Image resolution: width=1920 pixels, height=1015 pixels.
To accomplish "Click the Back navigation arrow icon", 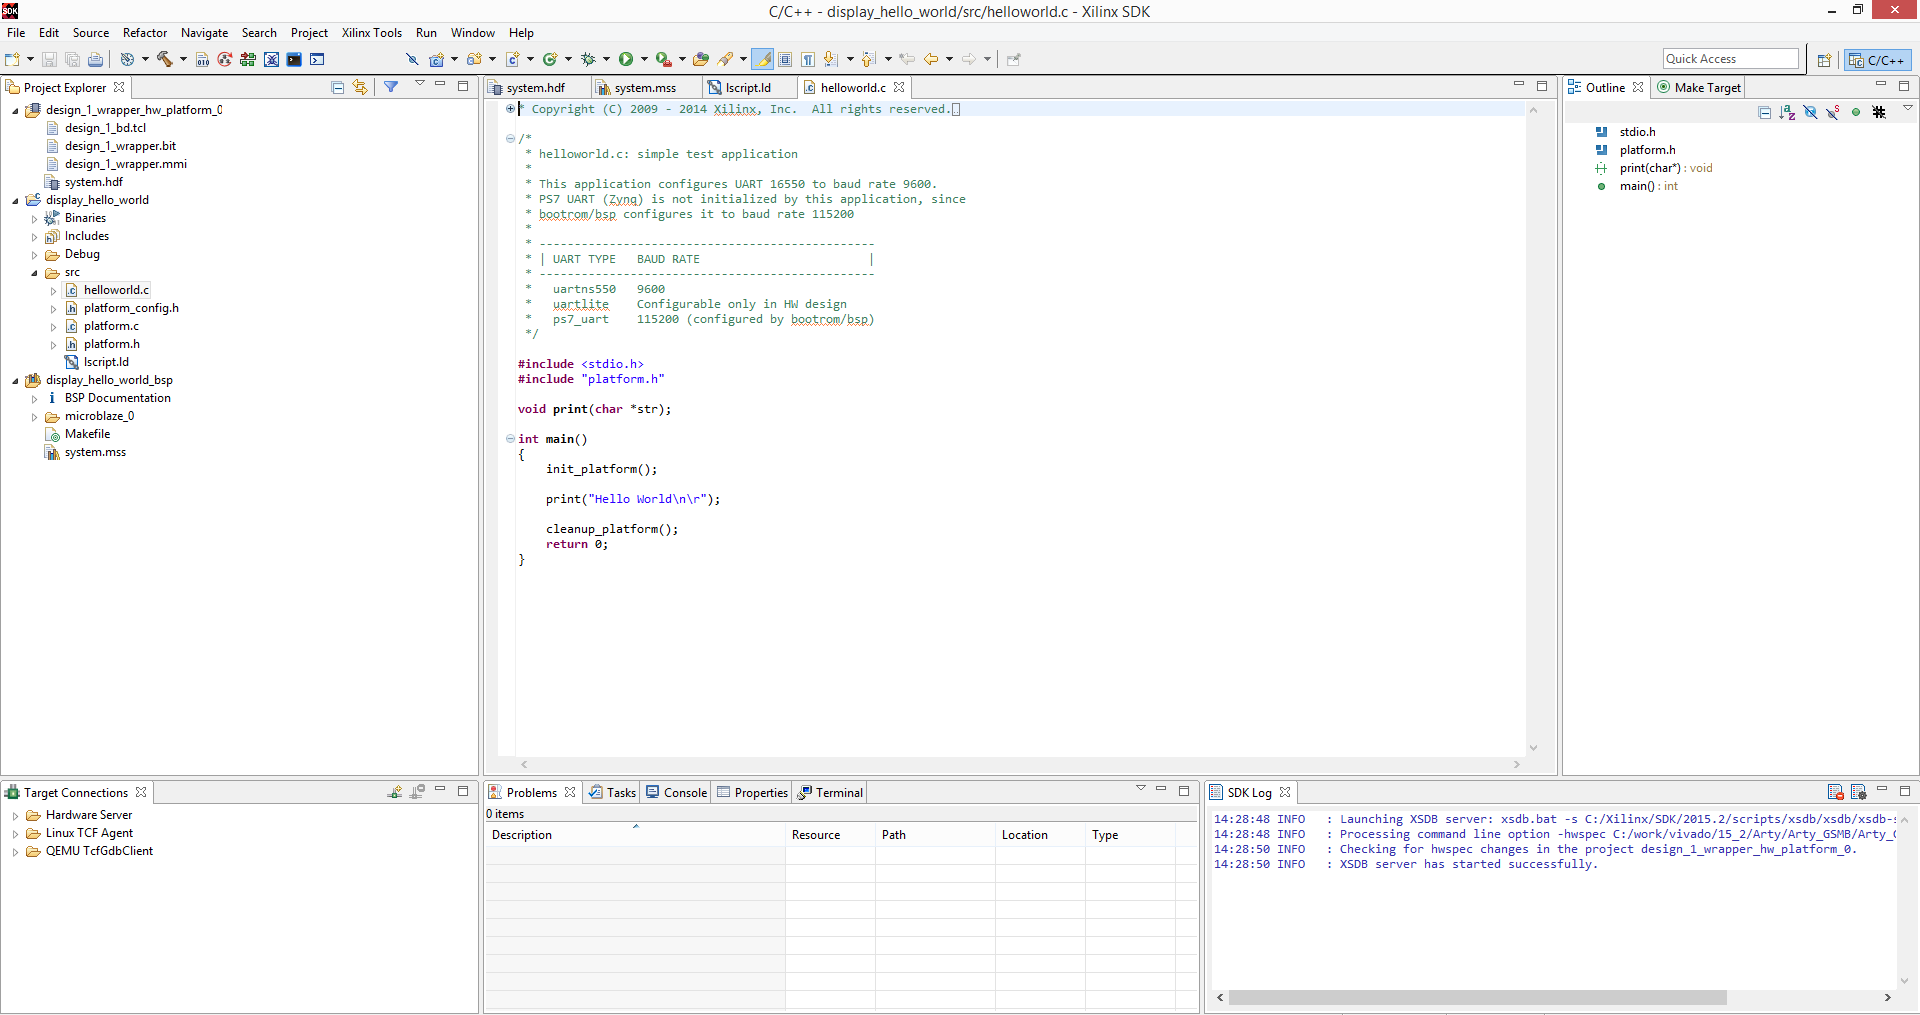I will [x=930, y=59].
